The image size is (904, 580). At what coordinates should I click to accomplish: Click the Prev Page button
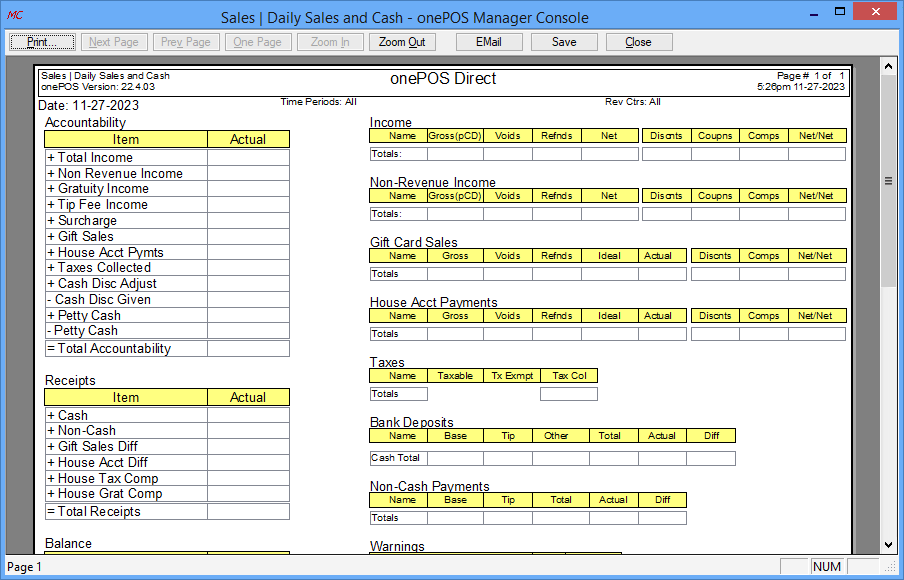coord(186,42)
